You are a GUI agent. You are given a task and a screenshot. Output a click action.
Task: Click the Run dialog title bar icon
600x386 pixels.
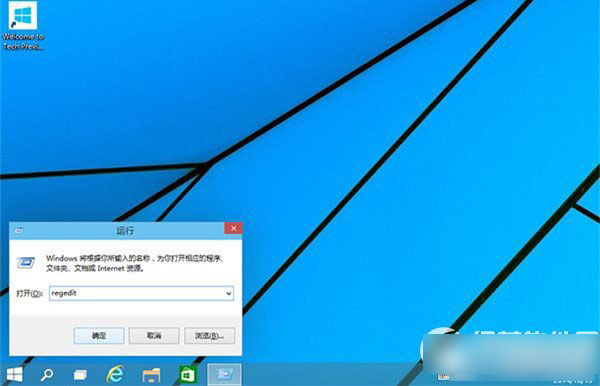point(19,230)
